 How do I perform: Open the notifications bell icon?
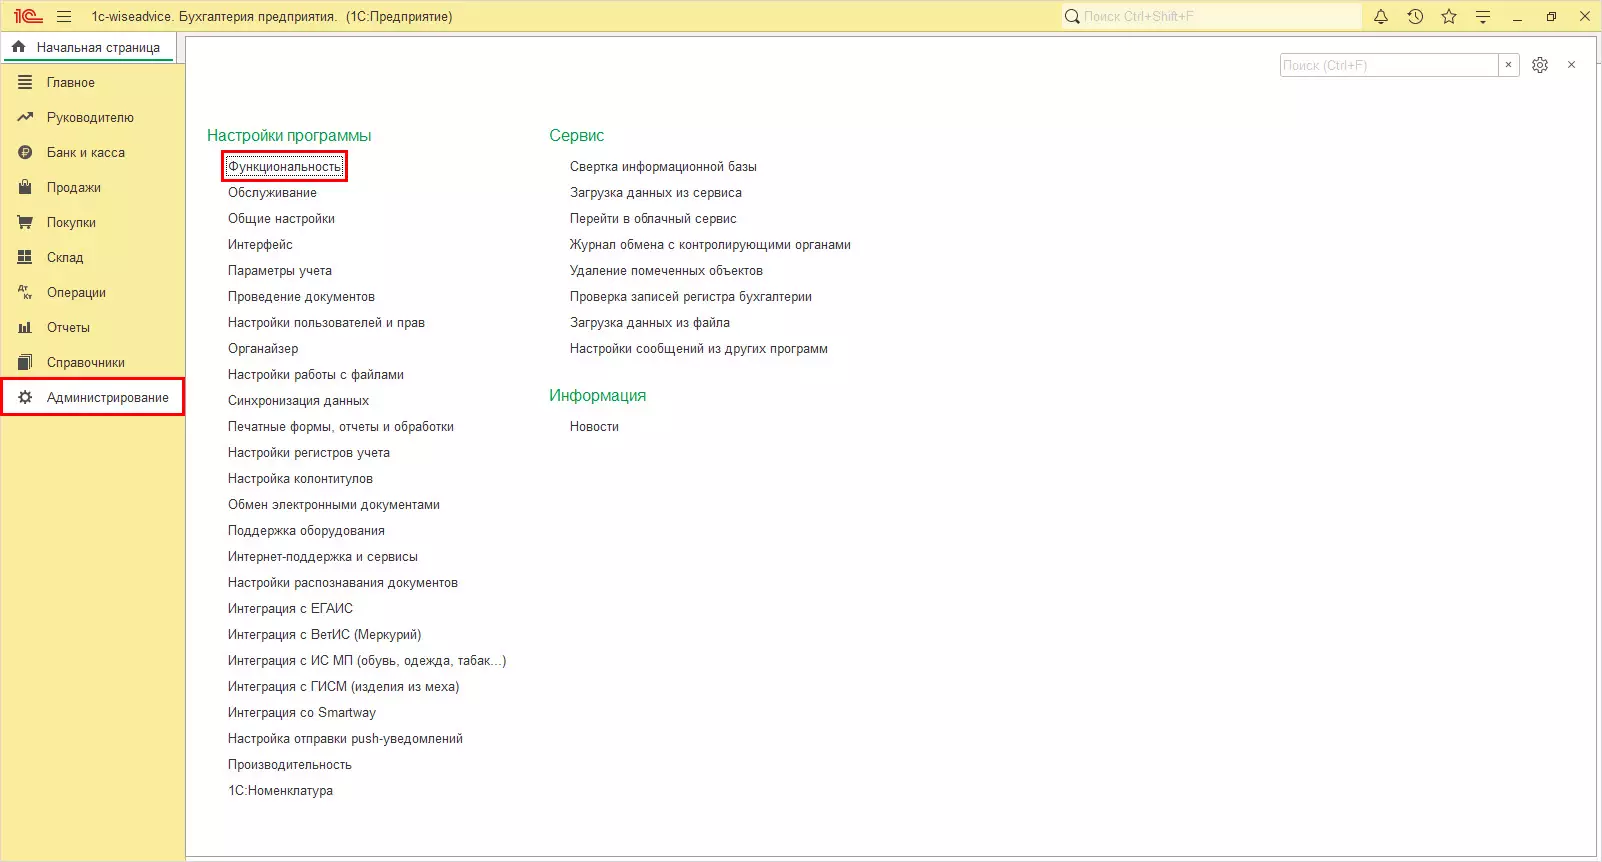coord(1381,16)
